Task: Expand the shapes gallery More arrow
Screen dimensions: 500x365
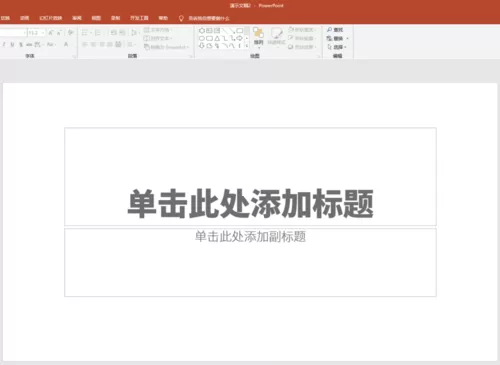Action: pos(247,46)
